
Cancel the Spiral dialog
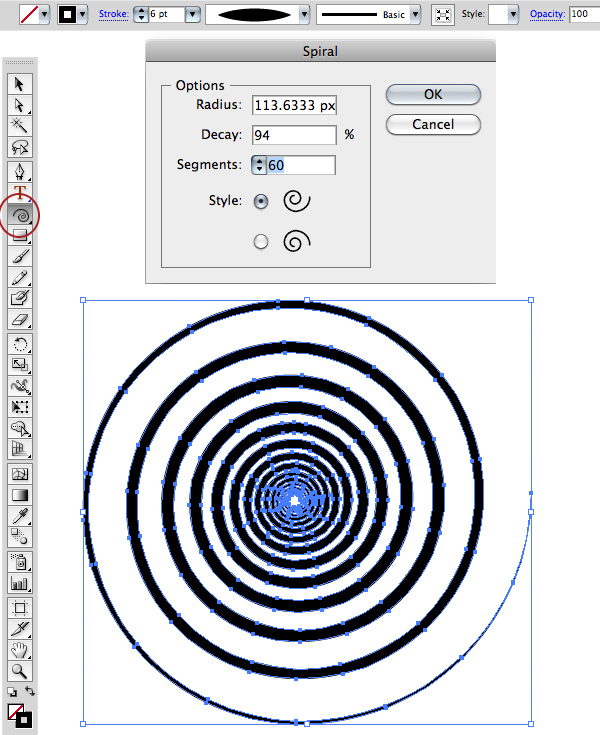[433, 125]
